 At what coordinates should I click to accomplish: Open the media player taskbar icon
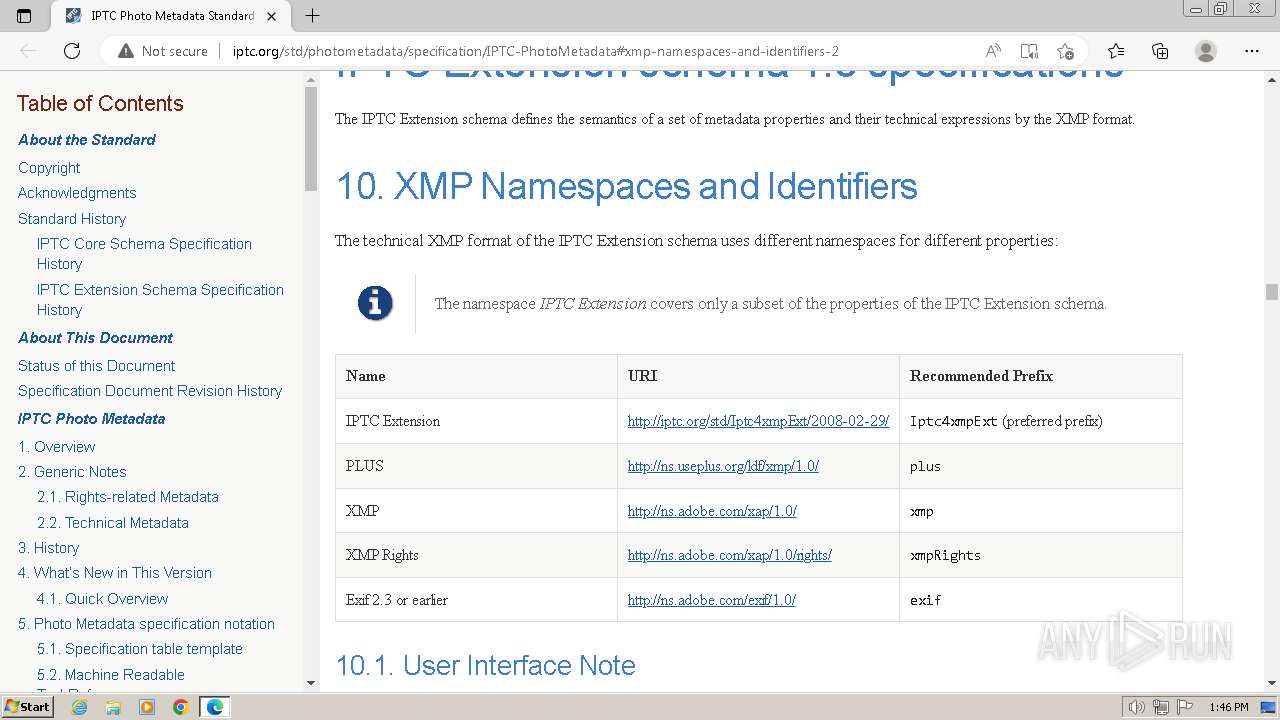pos(147,707)
